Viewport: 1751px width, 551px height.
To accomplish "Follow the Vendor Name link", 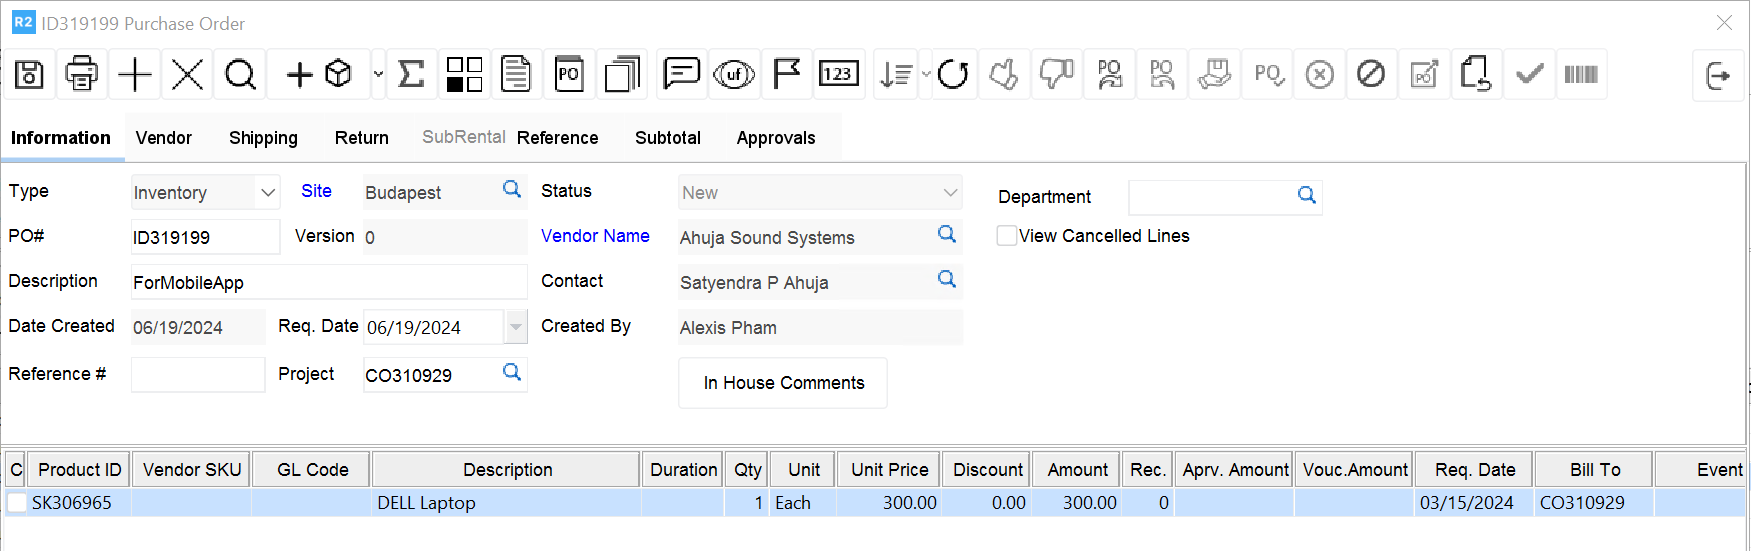I will [595, 236].
